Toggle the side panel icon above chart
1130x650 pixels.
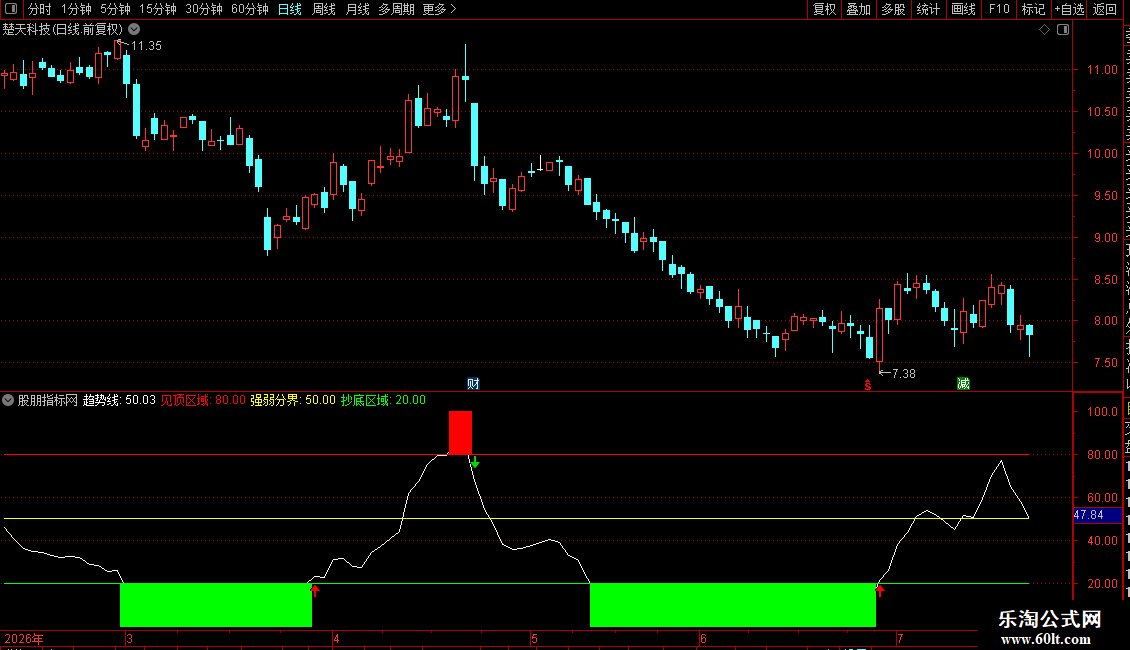(x=1063, y=30)
